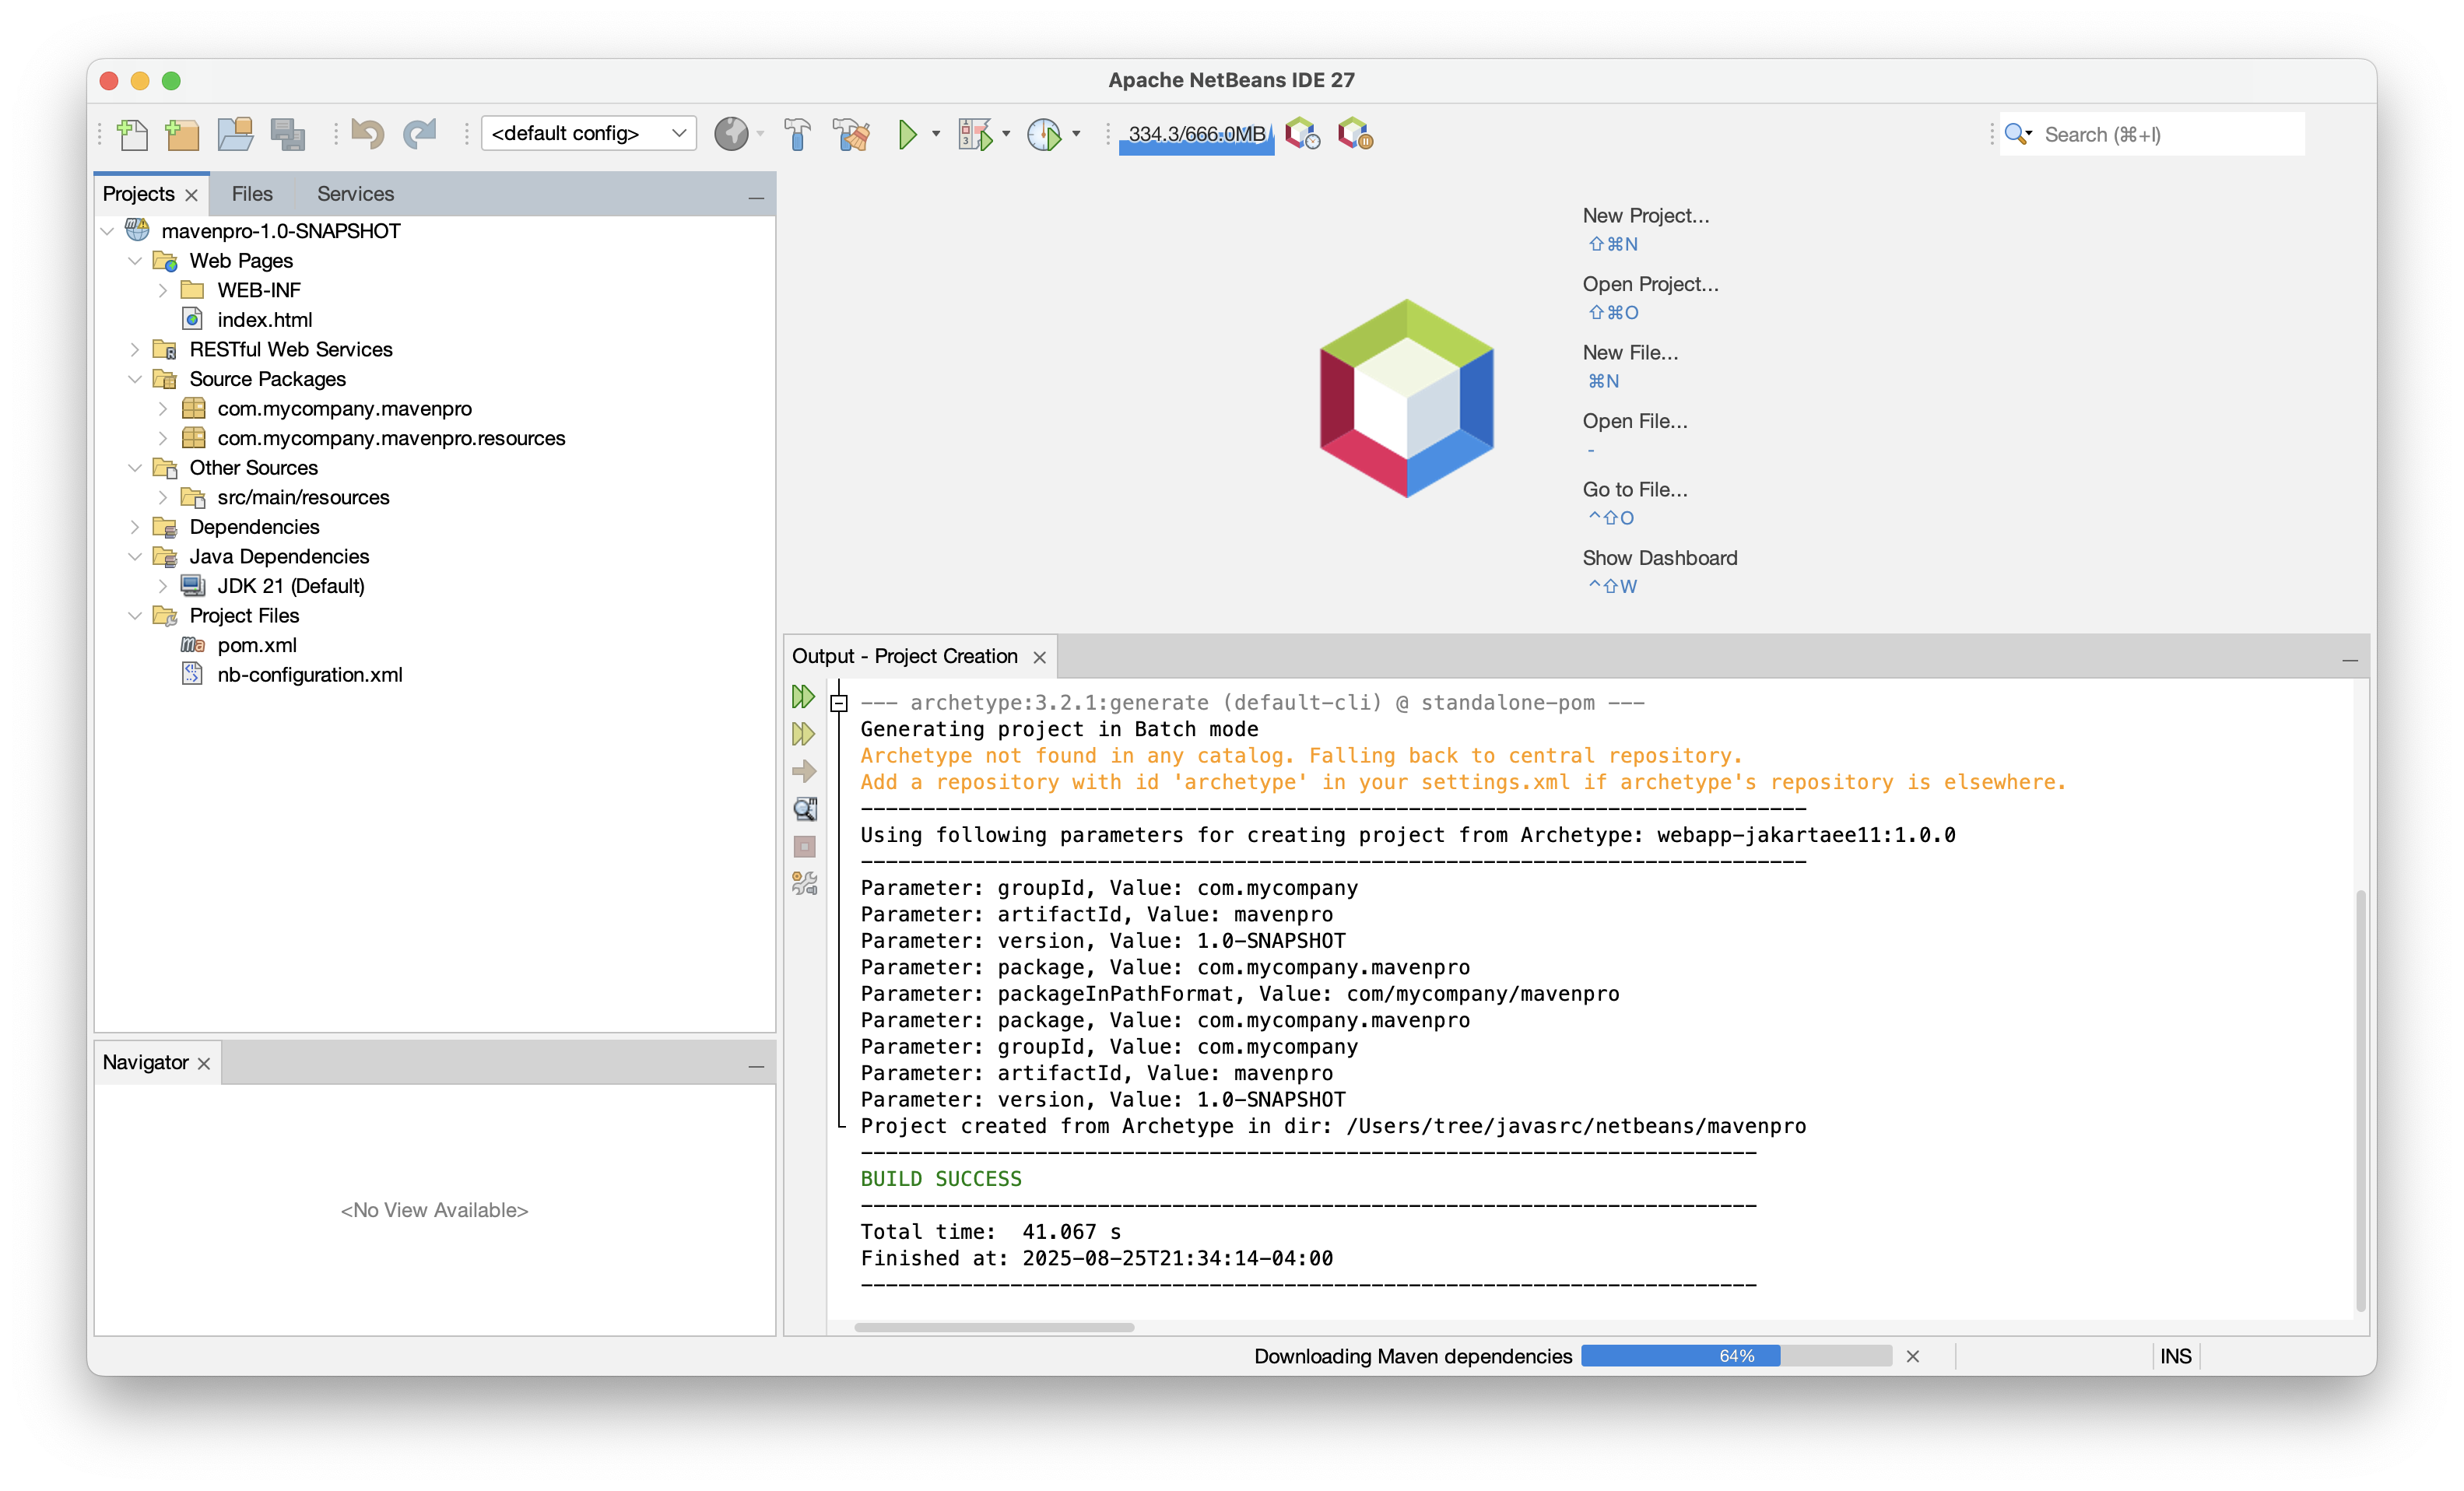Viewport: 2464px width, 1491px height.
Task: Click the Show Dashboard link
Action: (1659, 557)
